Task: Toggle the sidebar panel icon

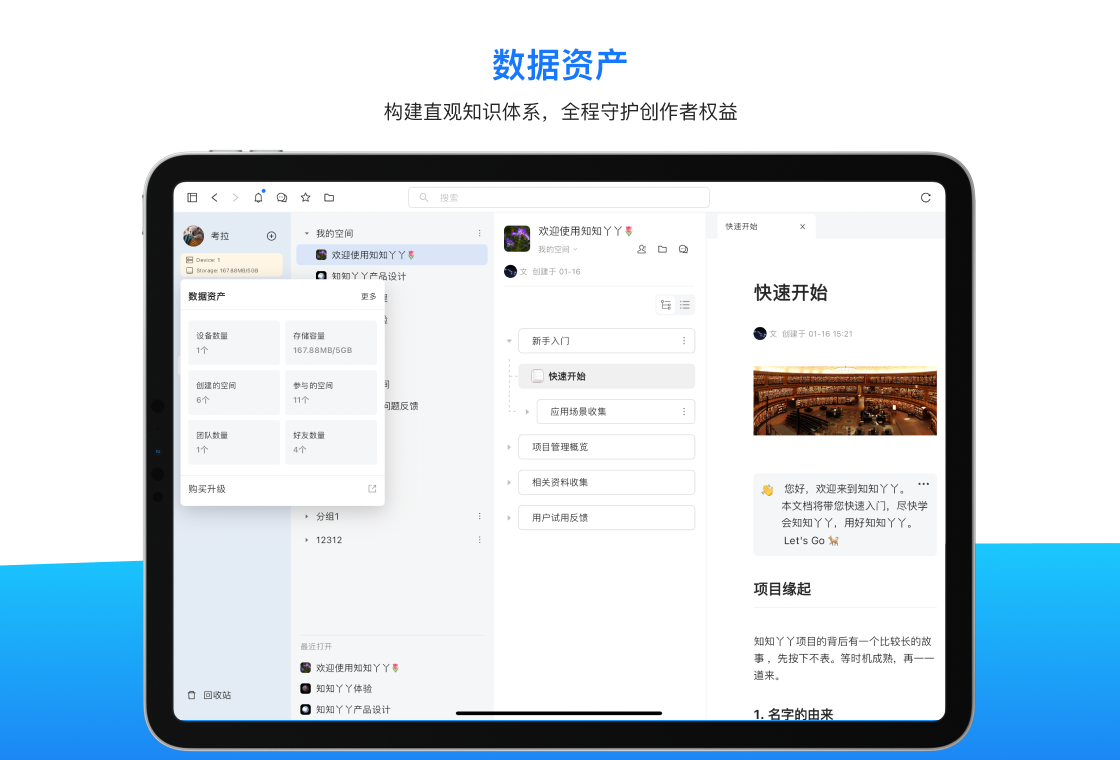Action: pyautogui.click(x=192, y=198)
